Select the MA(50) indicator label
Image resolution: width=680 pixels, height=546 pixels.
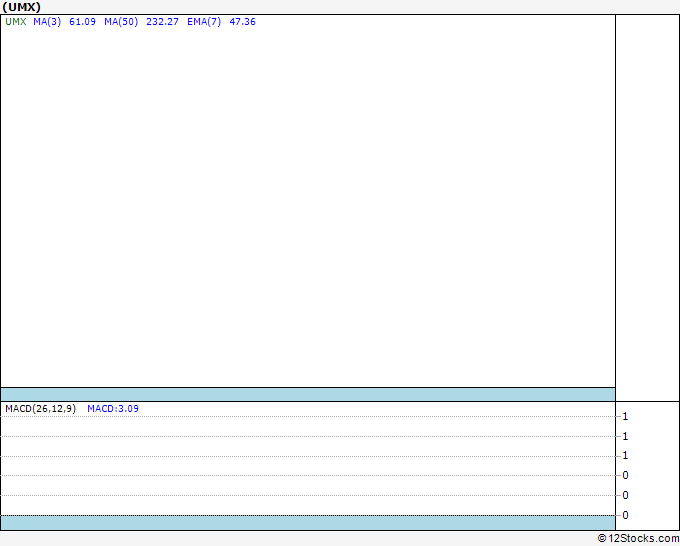pos(121,22)
